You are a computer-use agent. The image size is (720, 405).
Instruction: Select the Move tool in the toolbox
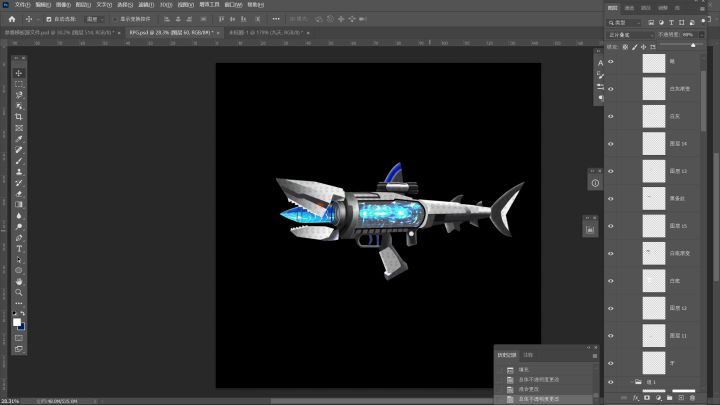[x=19, y=73]
